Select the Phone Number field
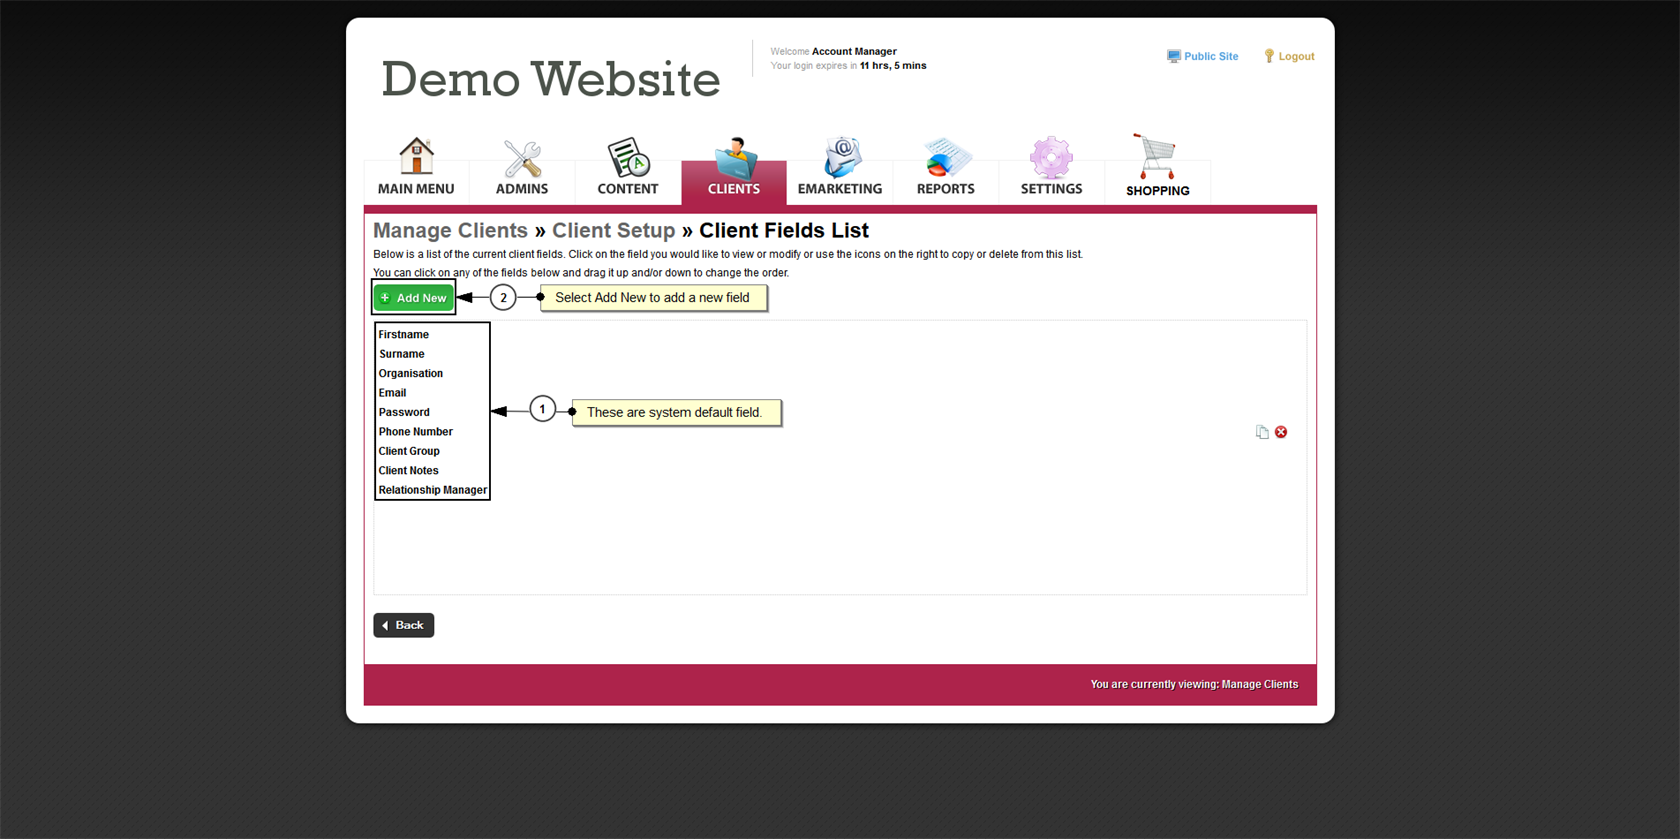The image size is (1680, 839). point(415,432)
